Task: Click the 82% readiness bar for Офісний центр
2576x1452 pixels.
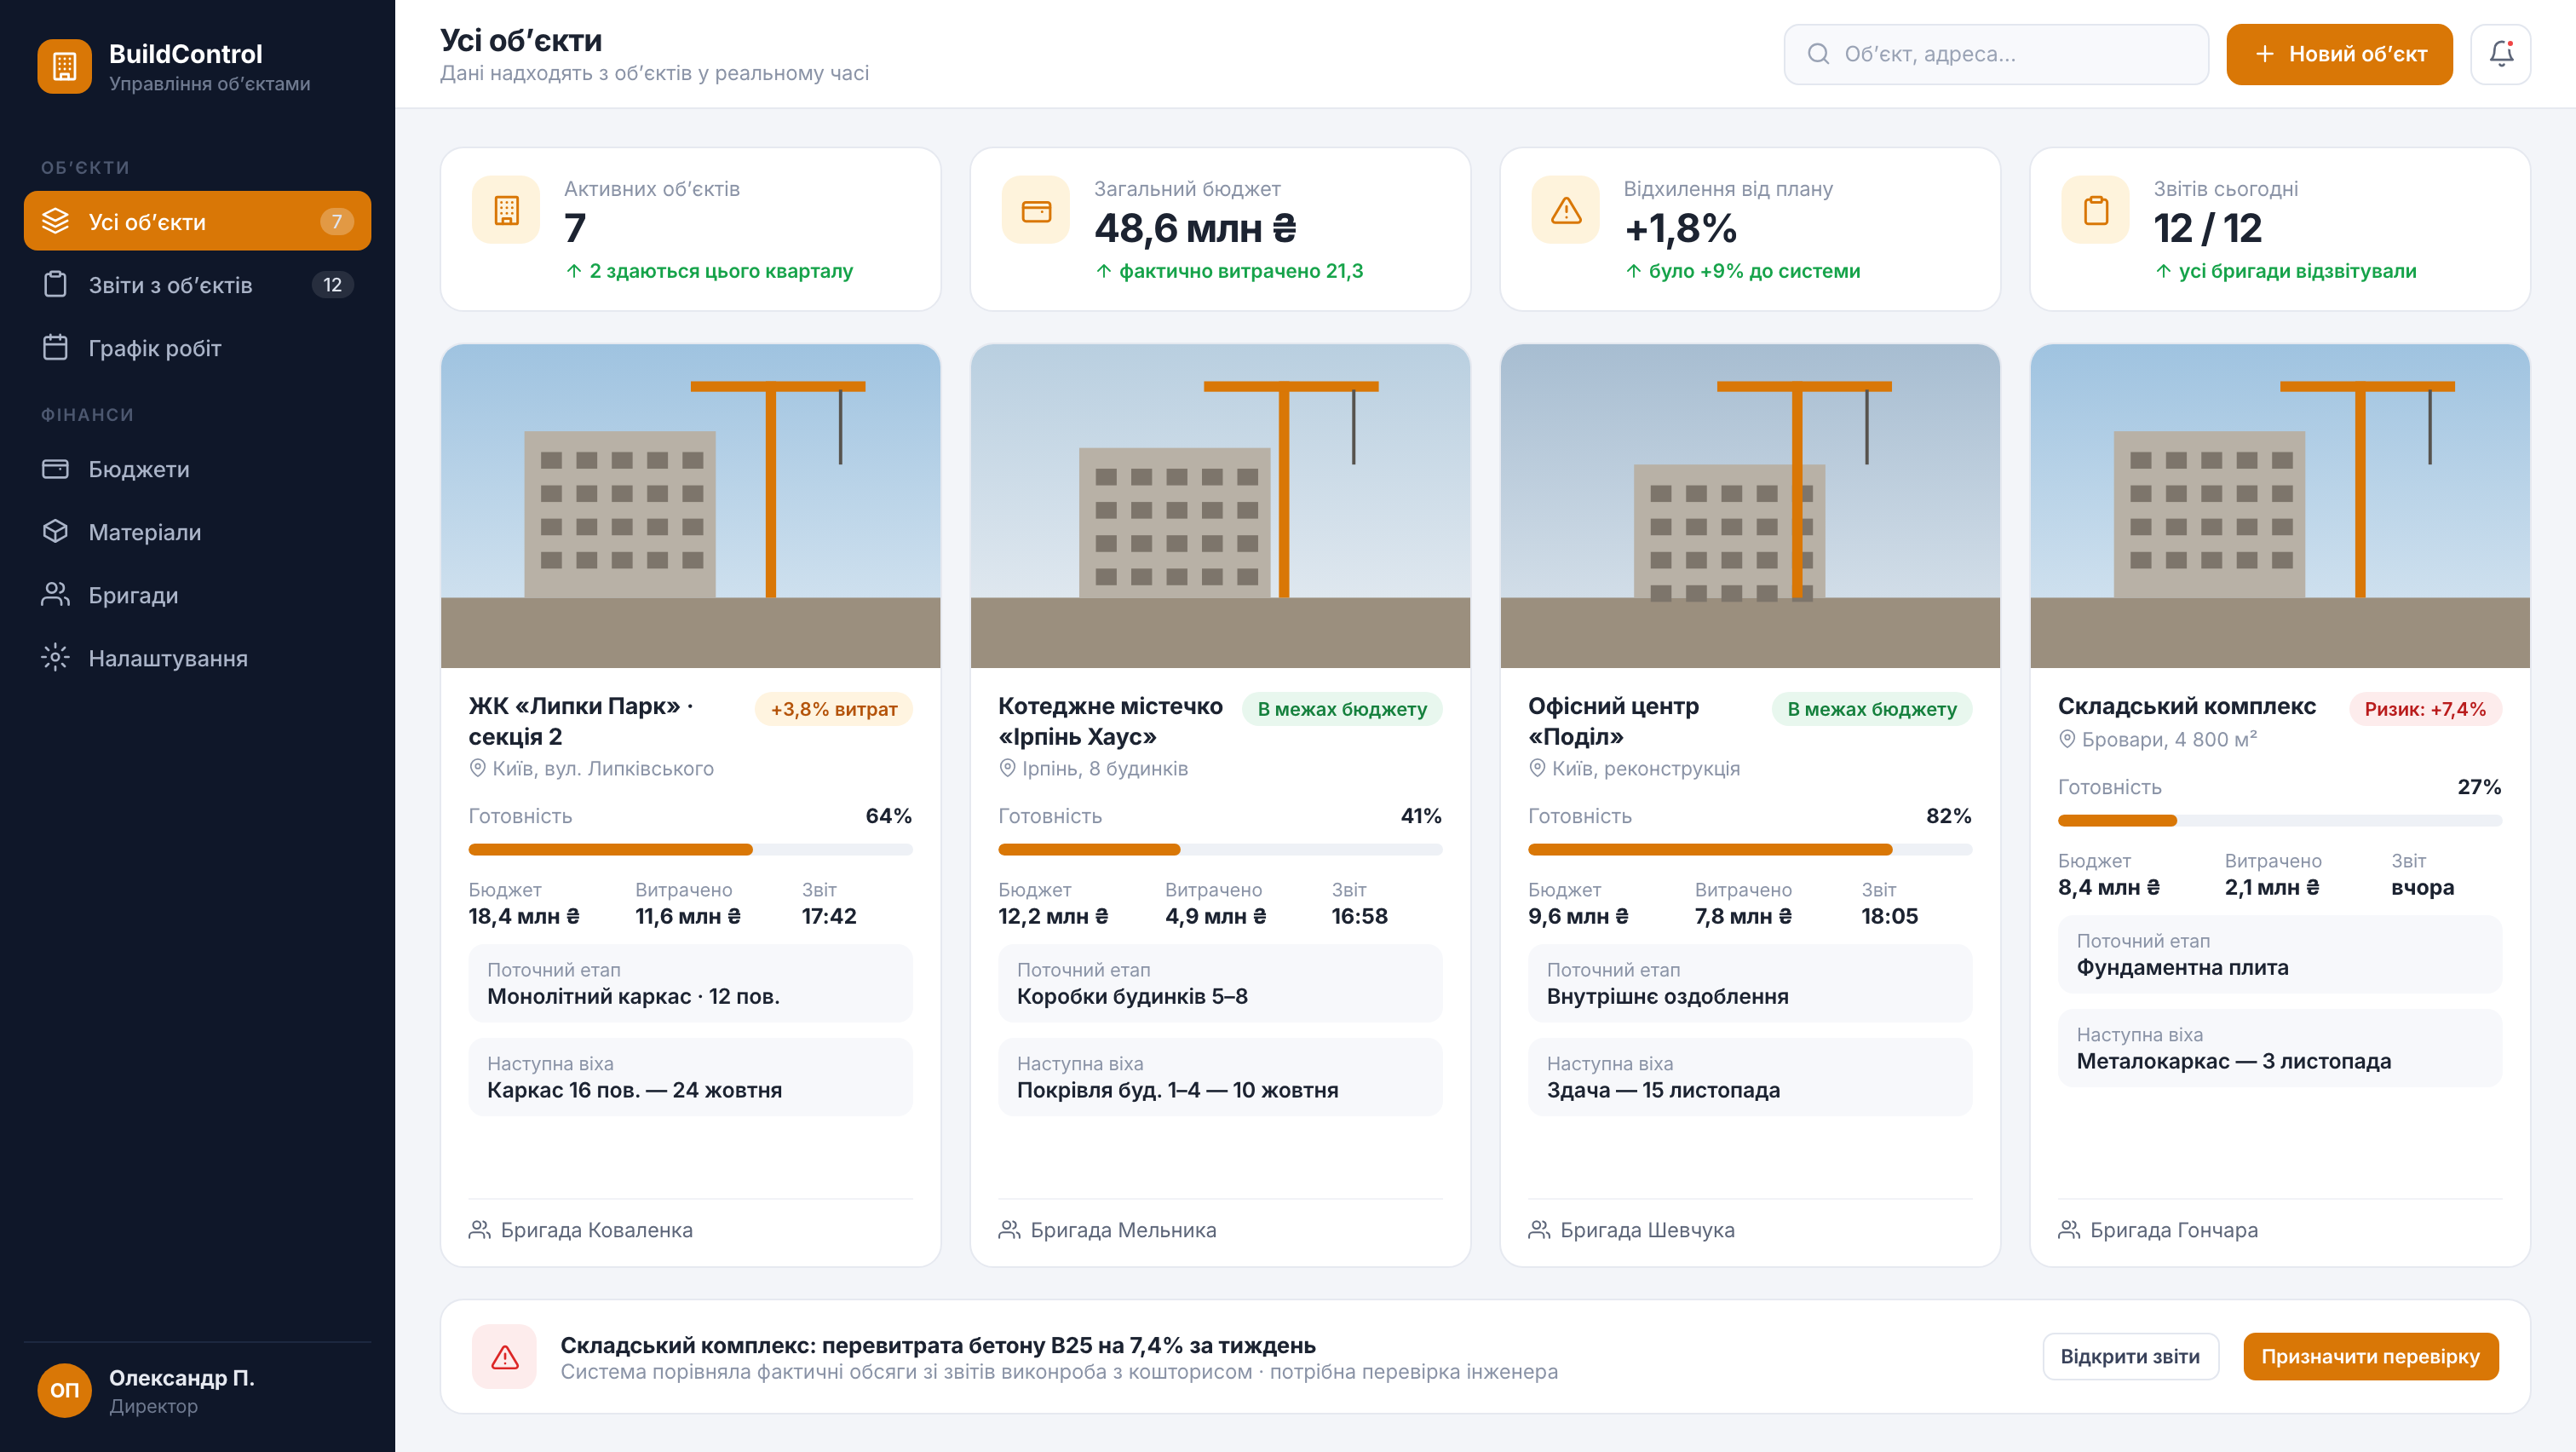Action: point(1750,850)
